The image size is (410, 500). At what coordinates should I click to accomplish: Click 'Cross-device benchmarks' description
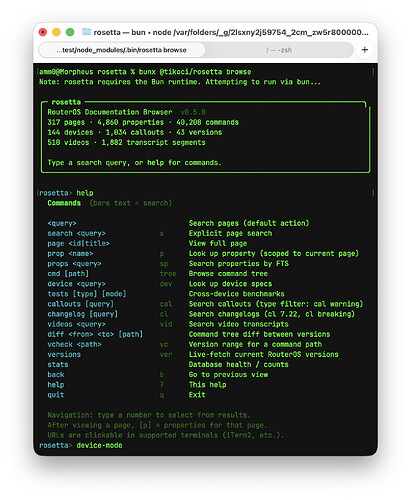[237, 294]
